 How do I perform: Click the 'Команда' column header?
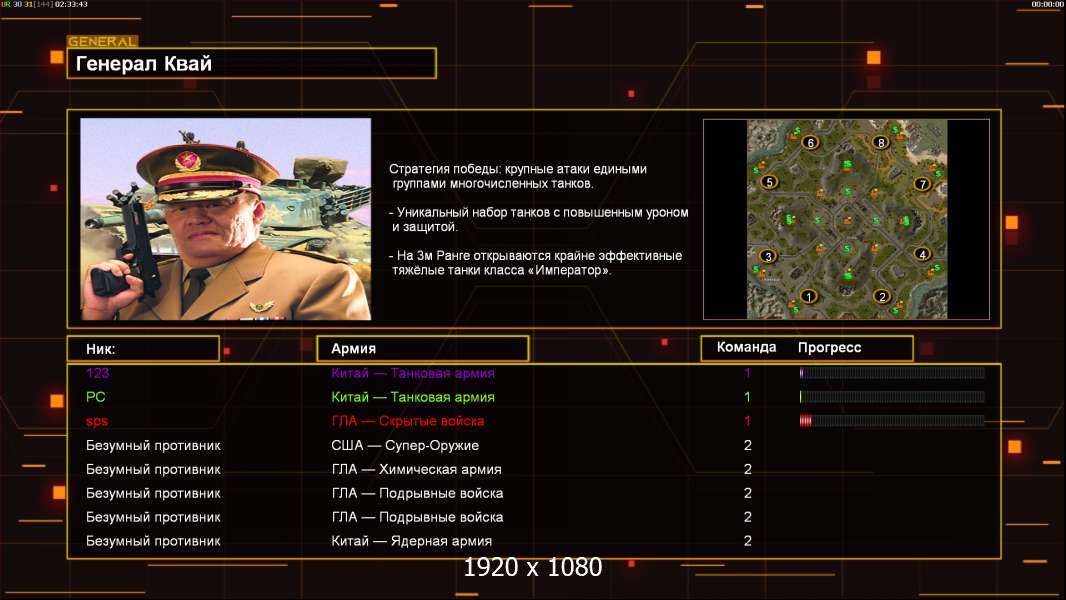tap(746, 348)
